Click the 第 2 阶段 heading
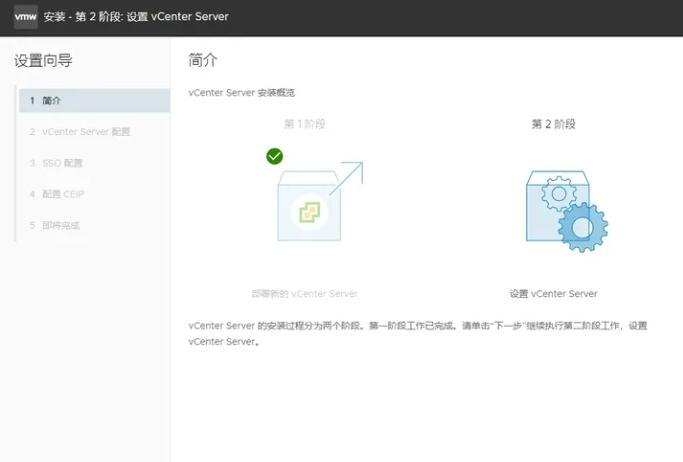The width and height of the screenshot is (683, 462). point(553,124)
